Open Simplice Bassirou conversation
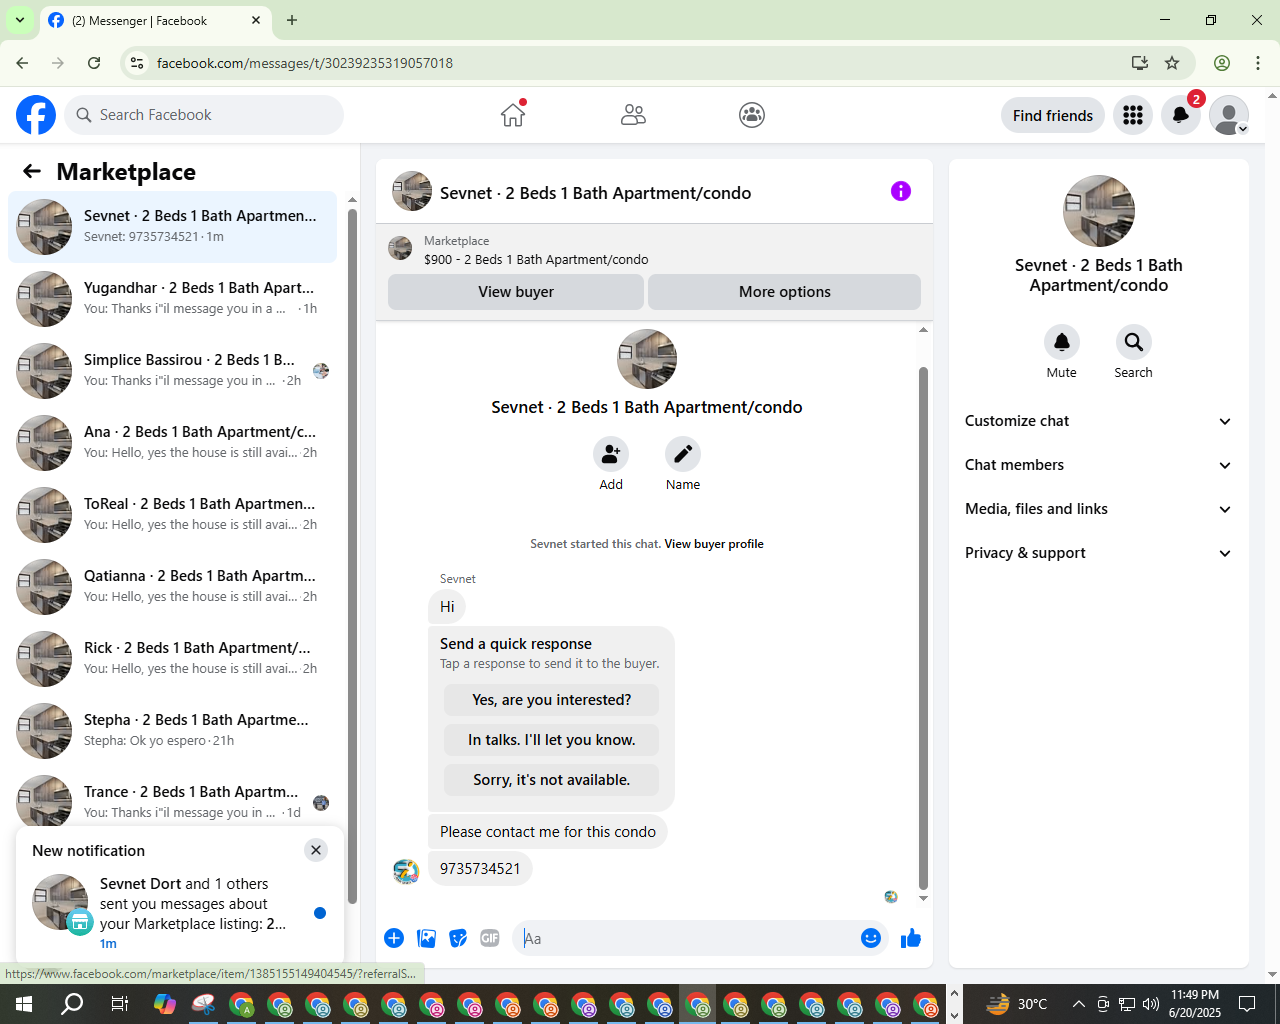The image size is (1280, 1024). point(173,371)
